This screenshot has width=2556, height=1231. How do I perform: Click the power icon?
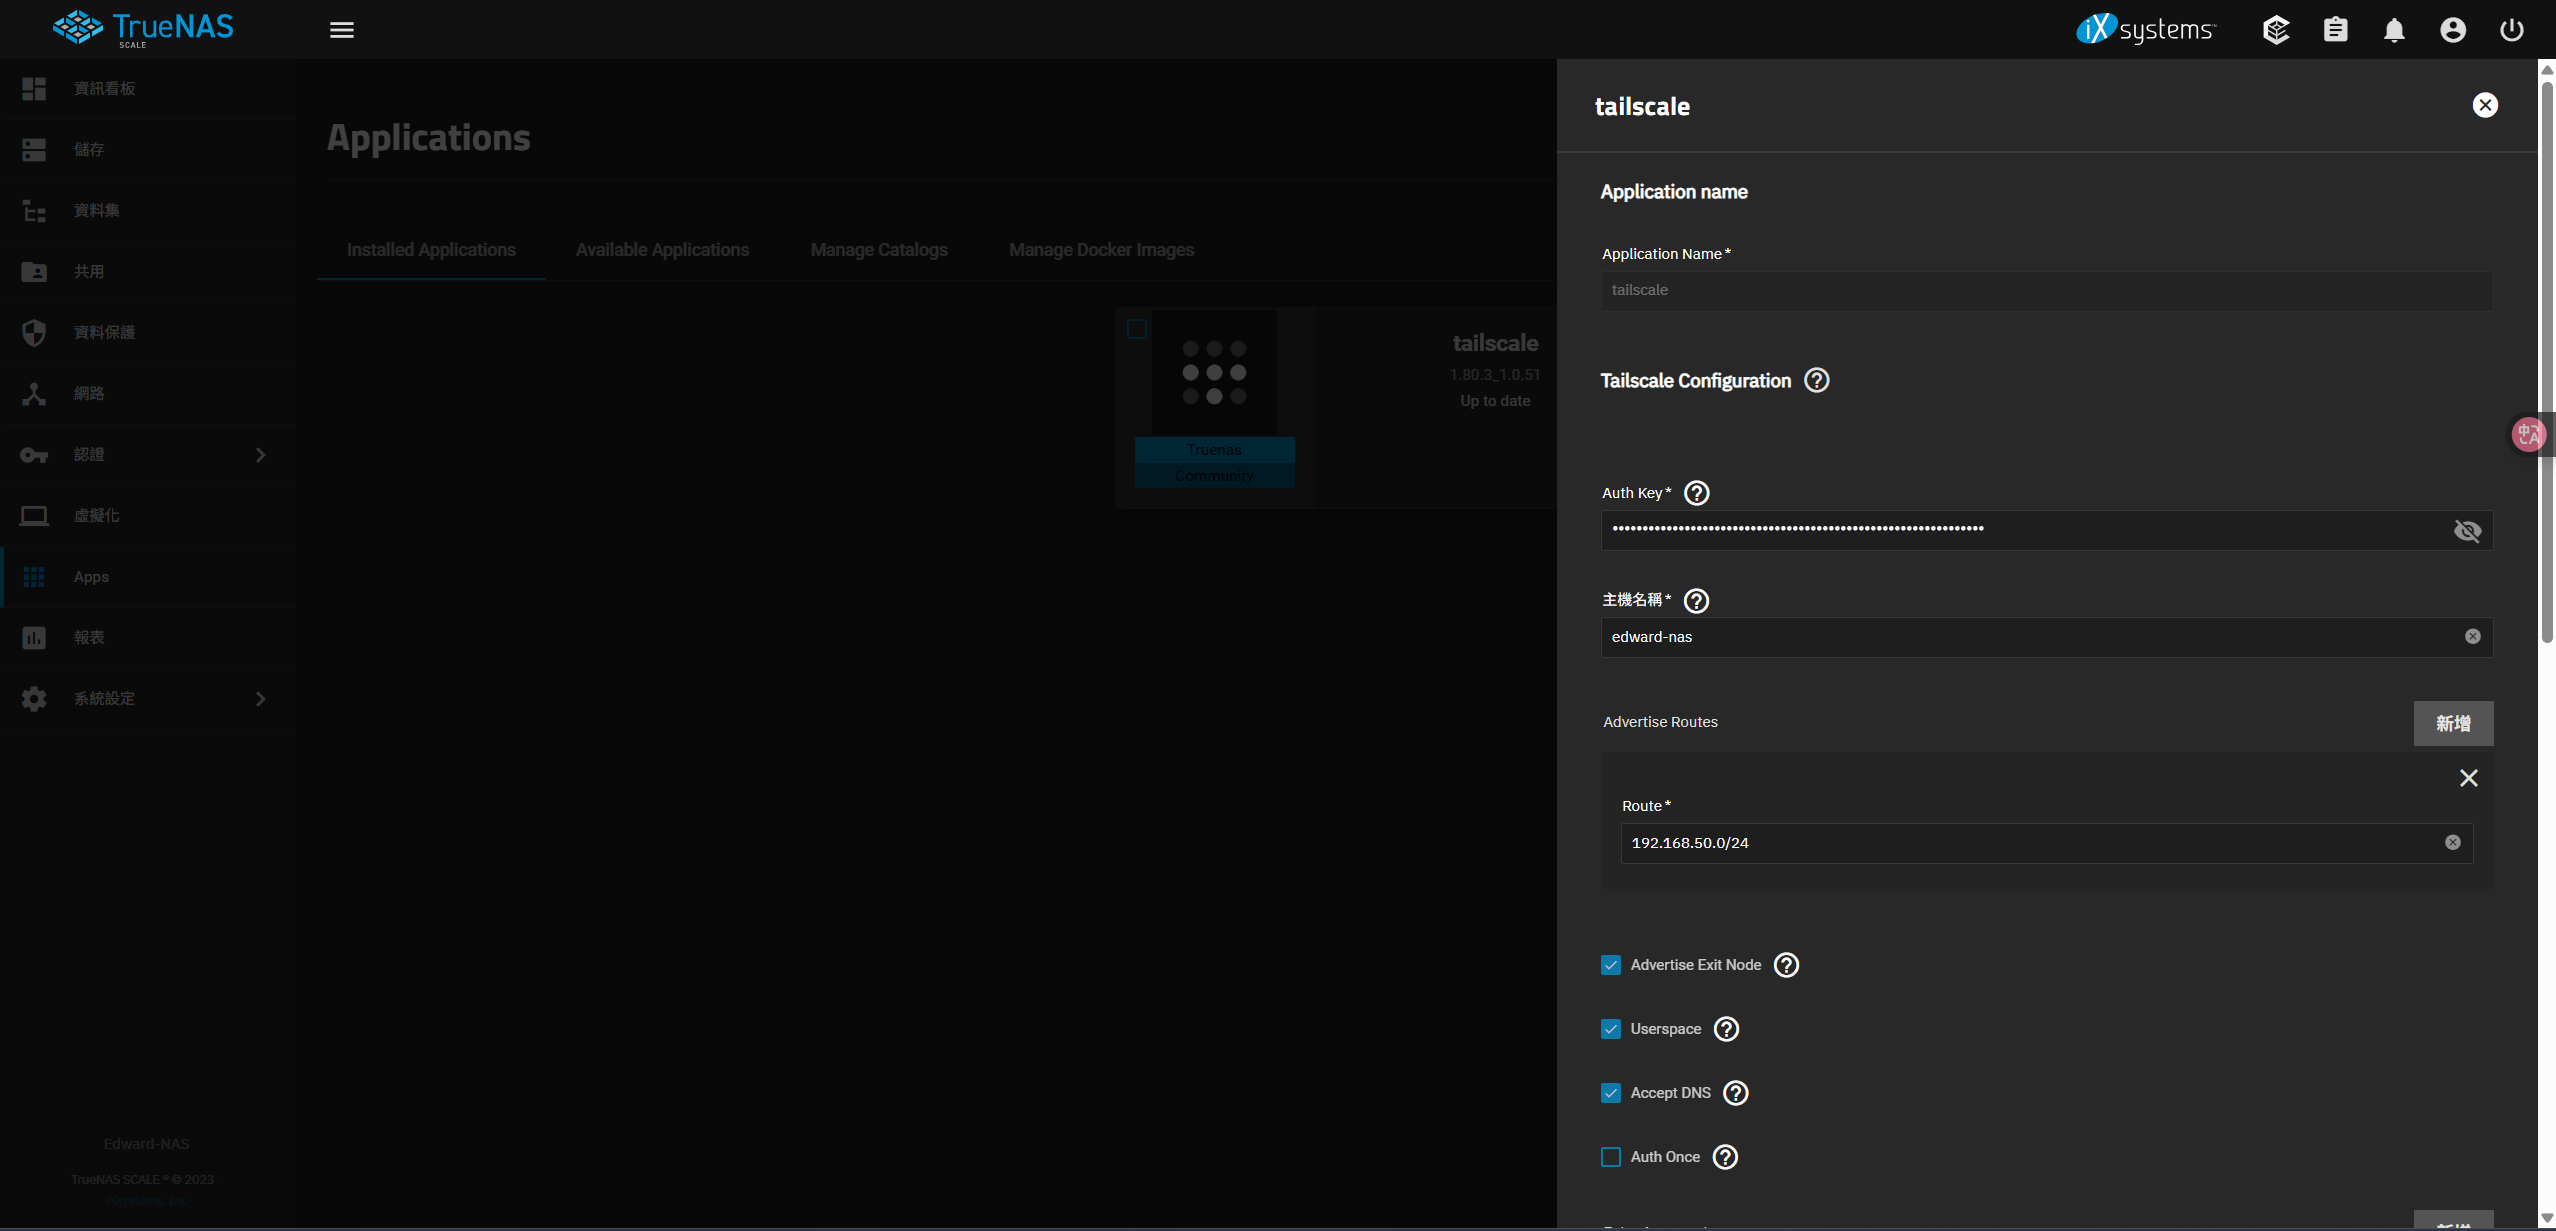pyautogui.click(x=2511, y=30)
